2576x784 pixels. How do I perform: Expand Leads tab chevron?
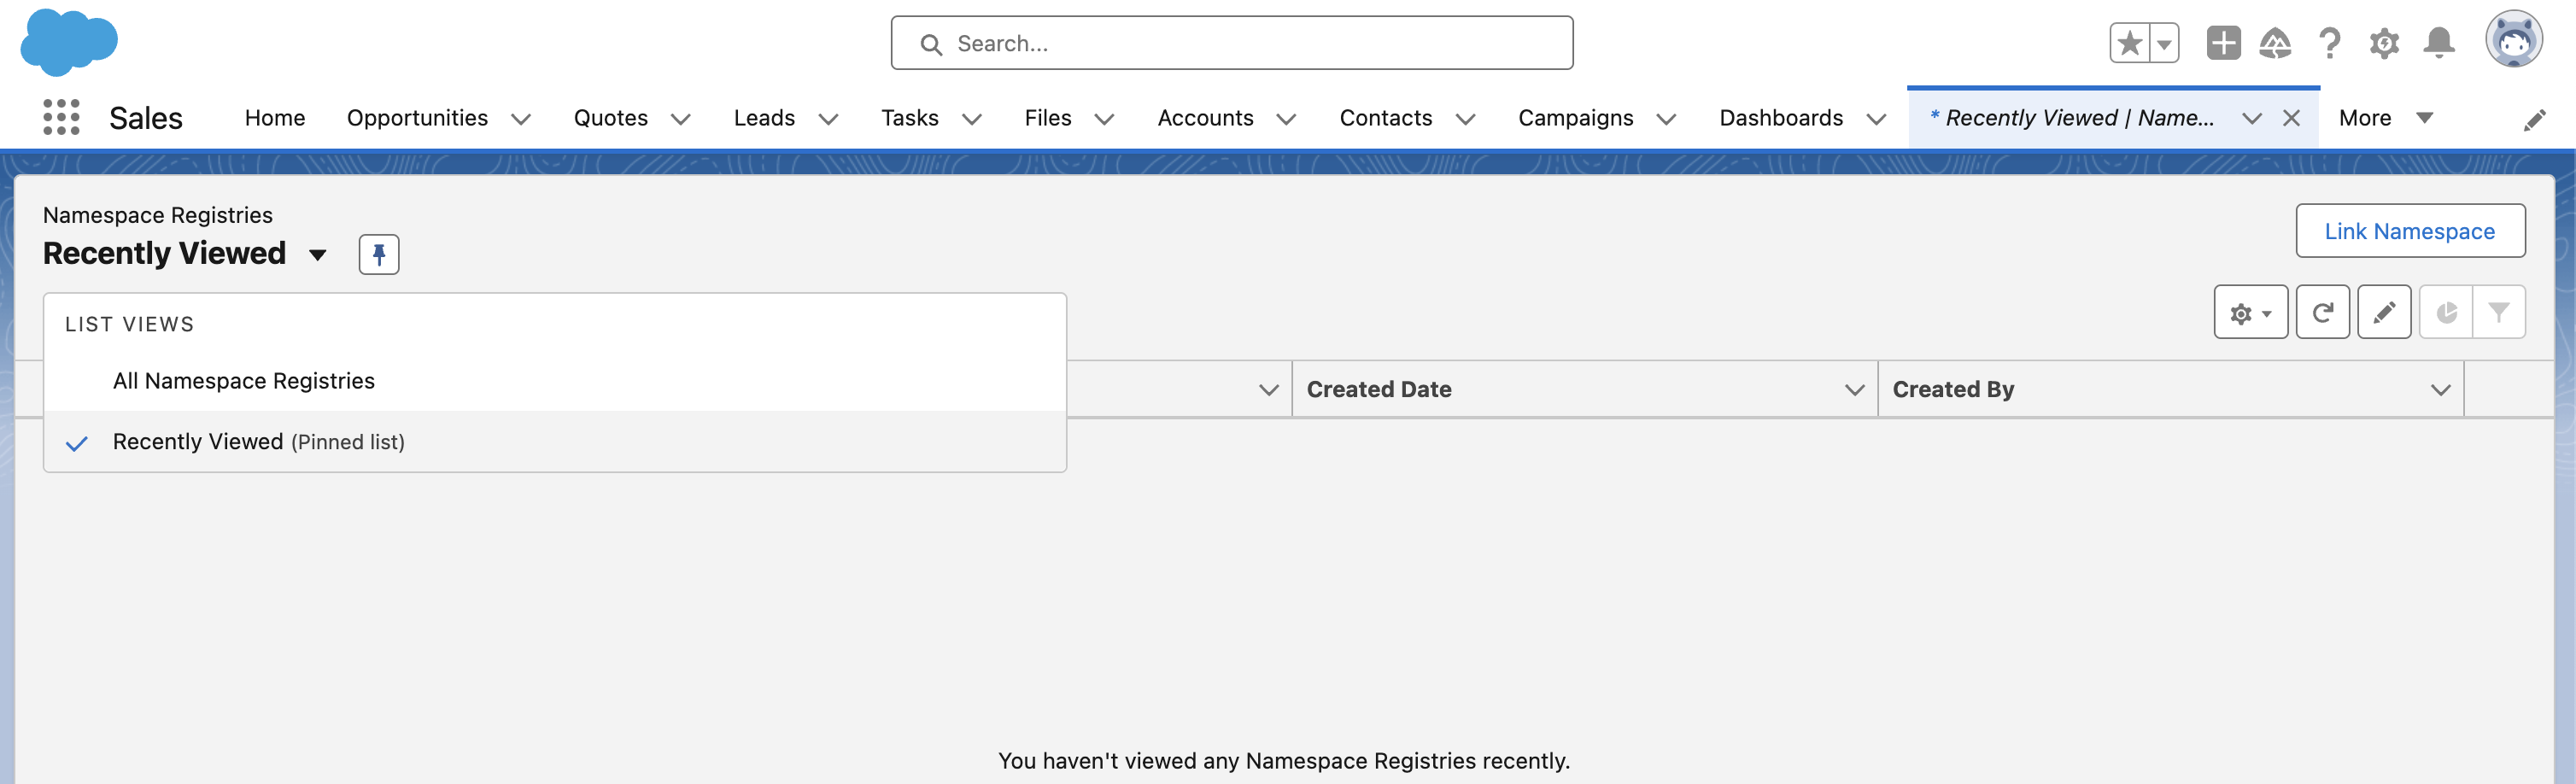pos(828,119)
